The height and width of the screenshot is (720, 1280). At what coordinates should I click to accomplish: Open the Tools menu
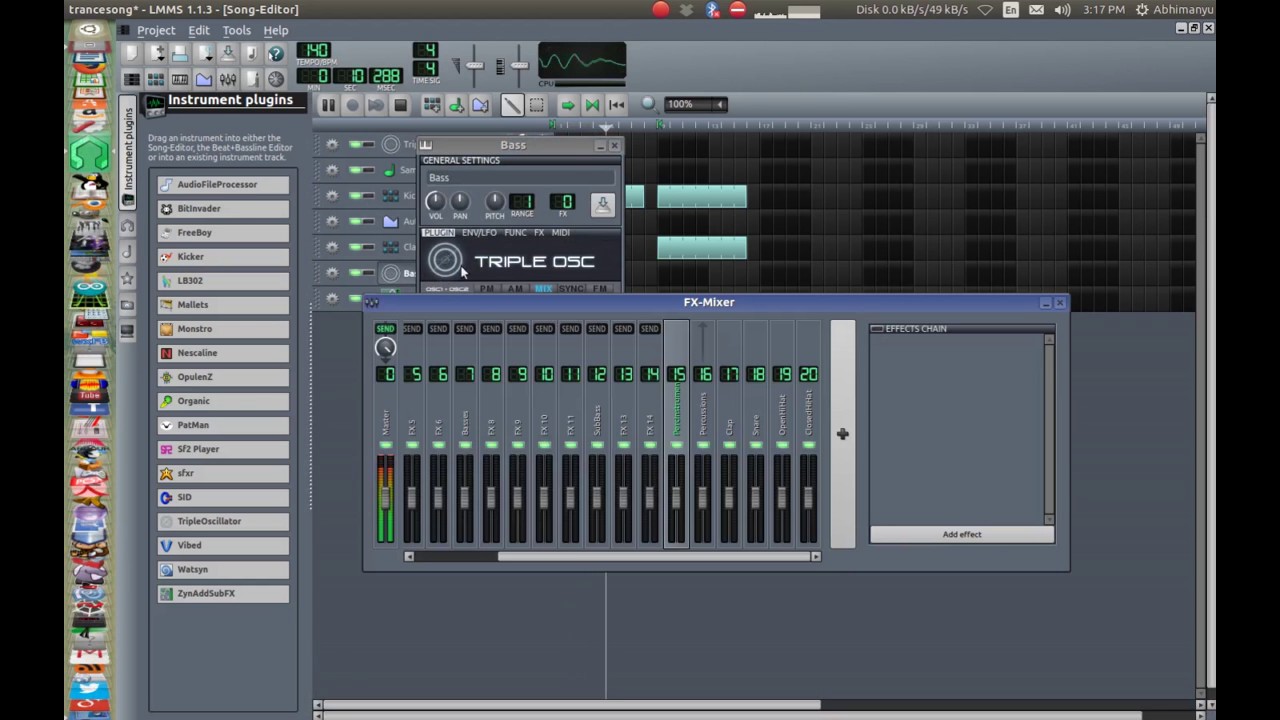point(237,31)
